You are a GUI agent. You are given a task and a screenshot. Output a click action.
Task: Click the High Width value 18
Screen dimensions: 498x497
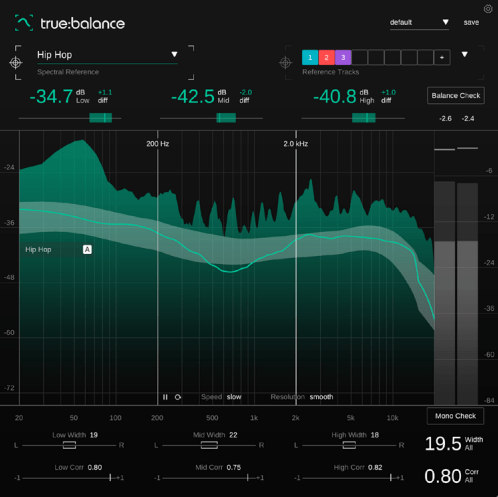coord(375,435)
